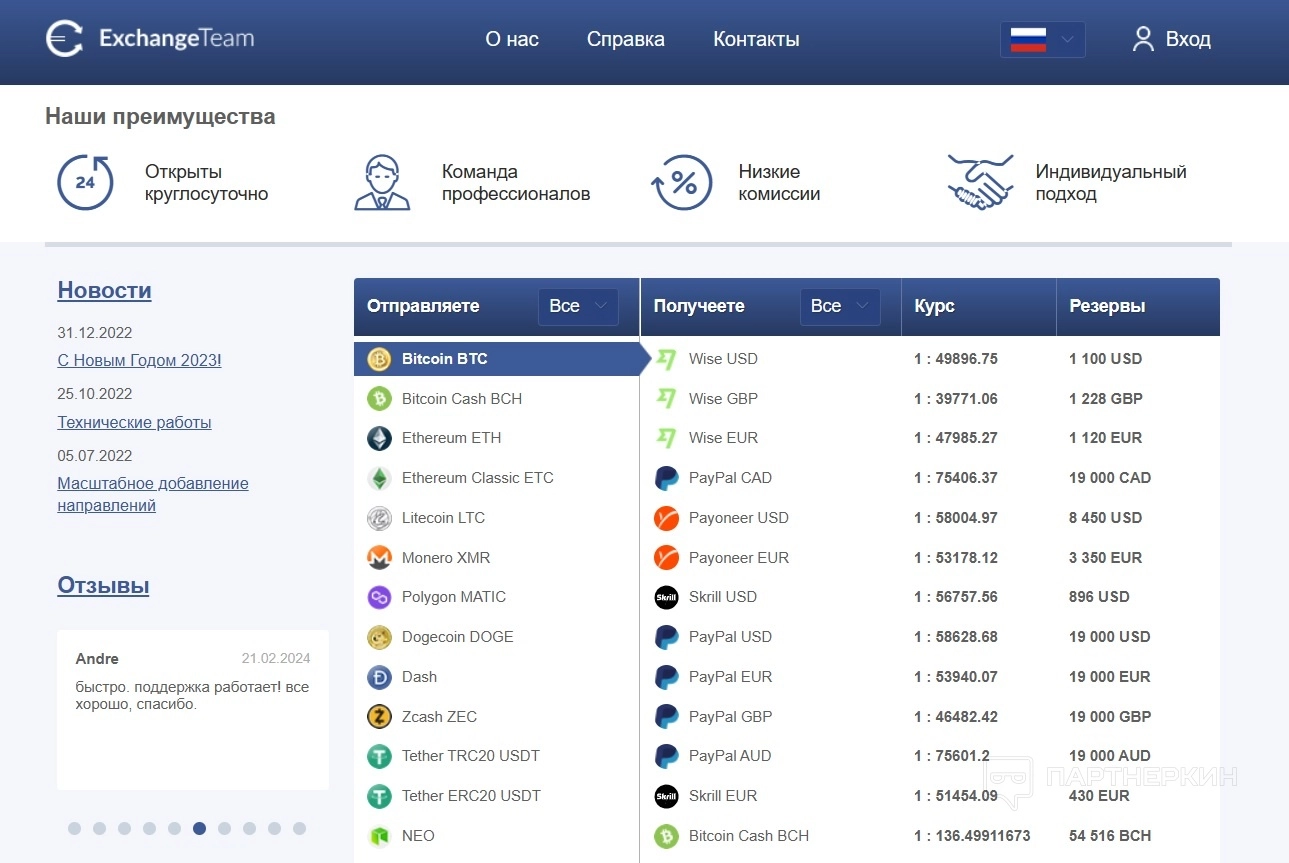Click the 'Вход' login link
Image resolution: width=1289 pixels, height=863 pixels.
(1188, 39)
